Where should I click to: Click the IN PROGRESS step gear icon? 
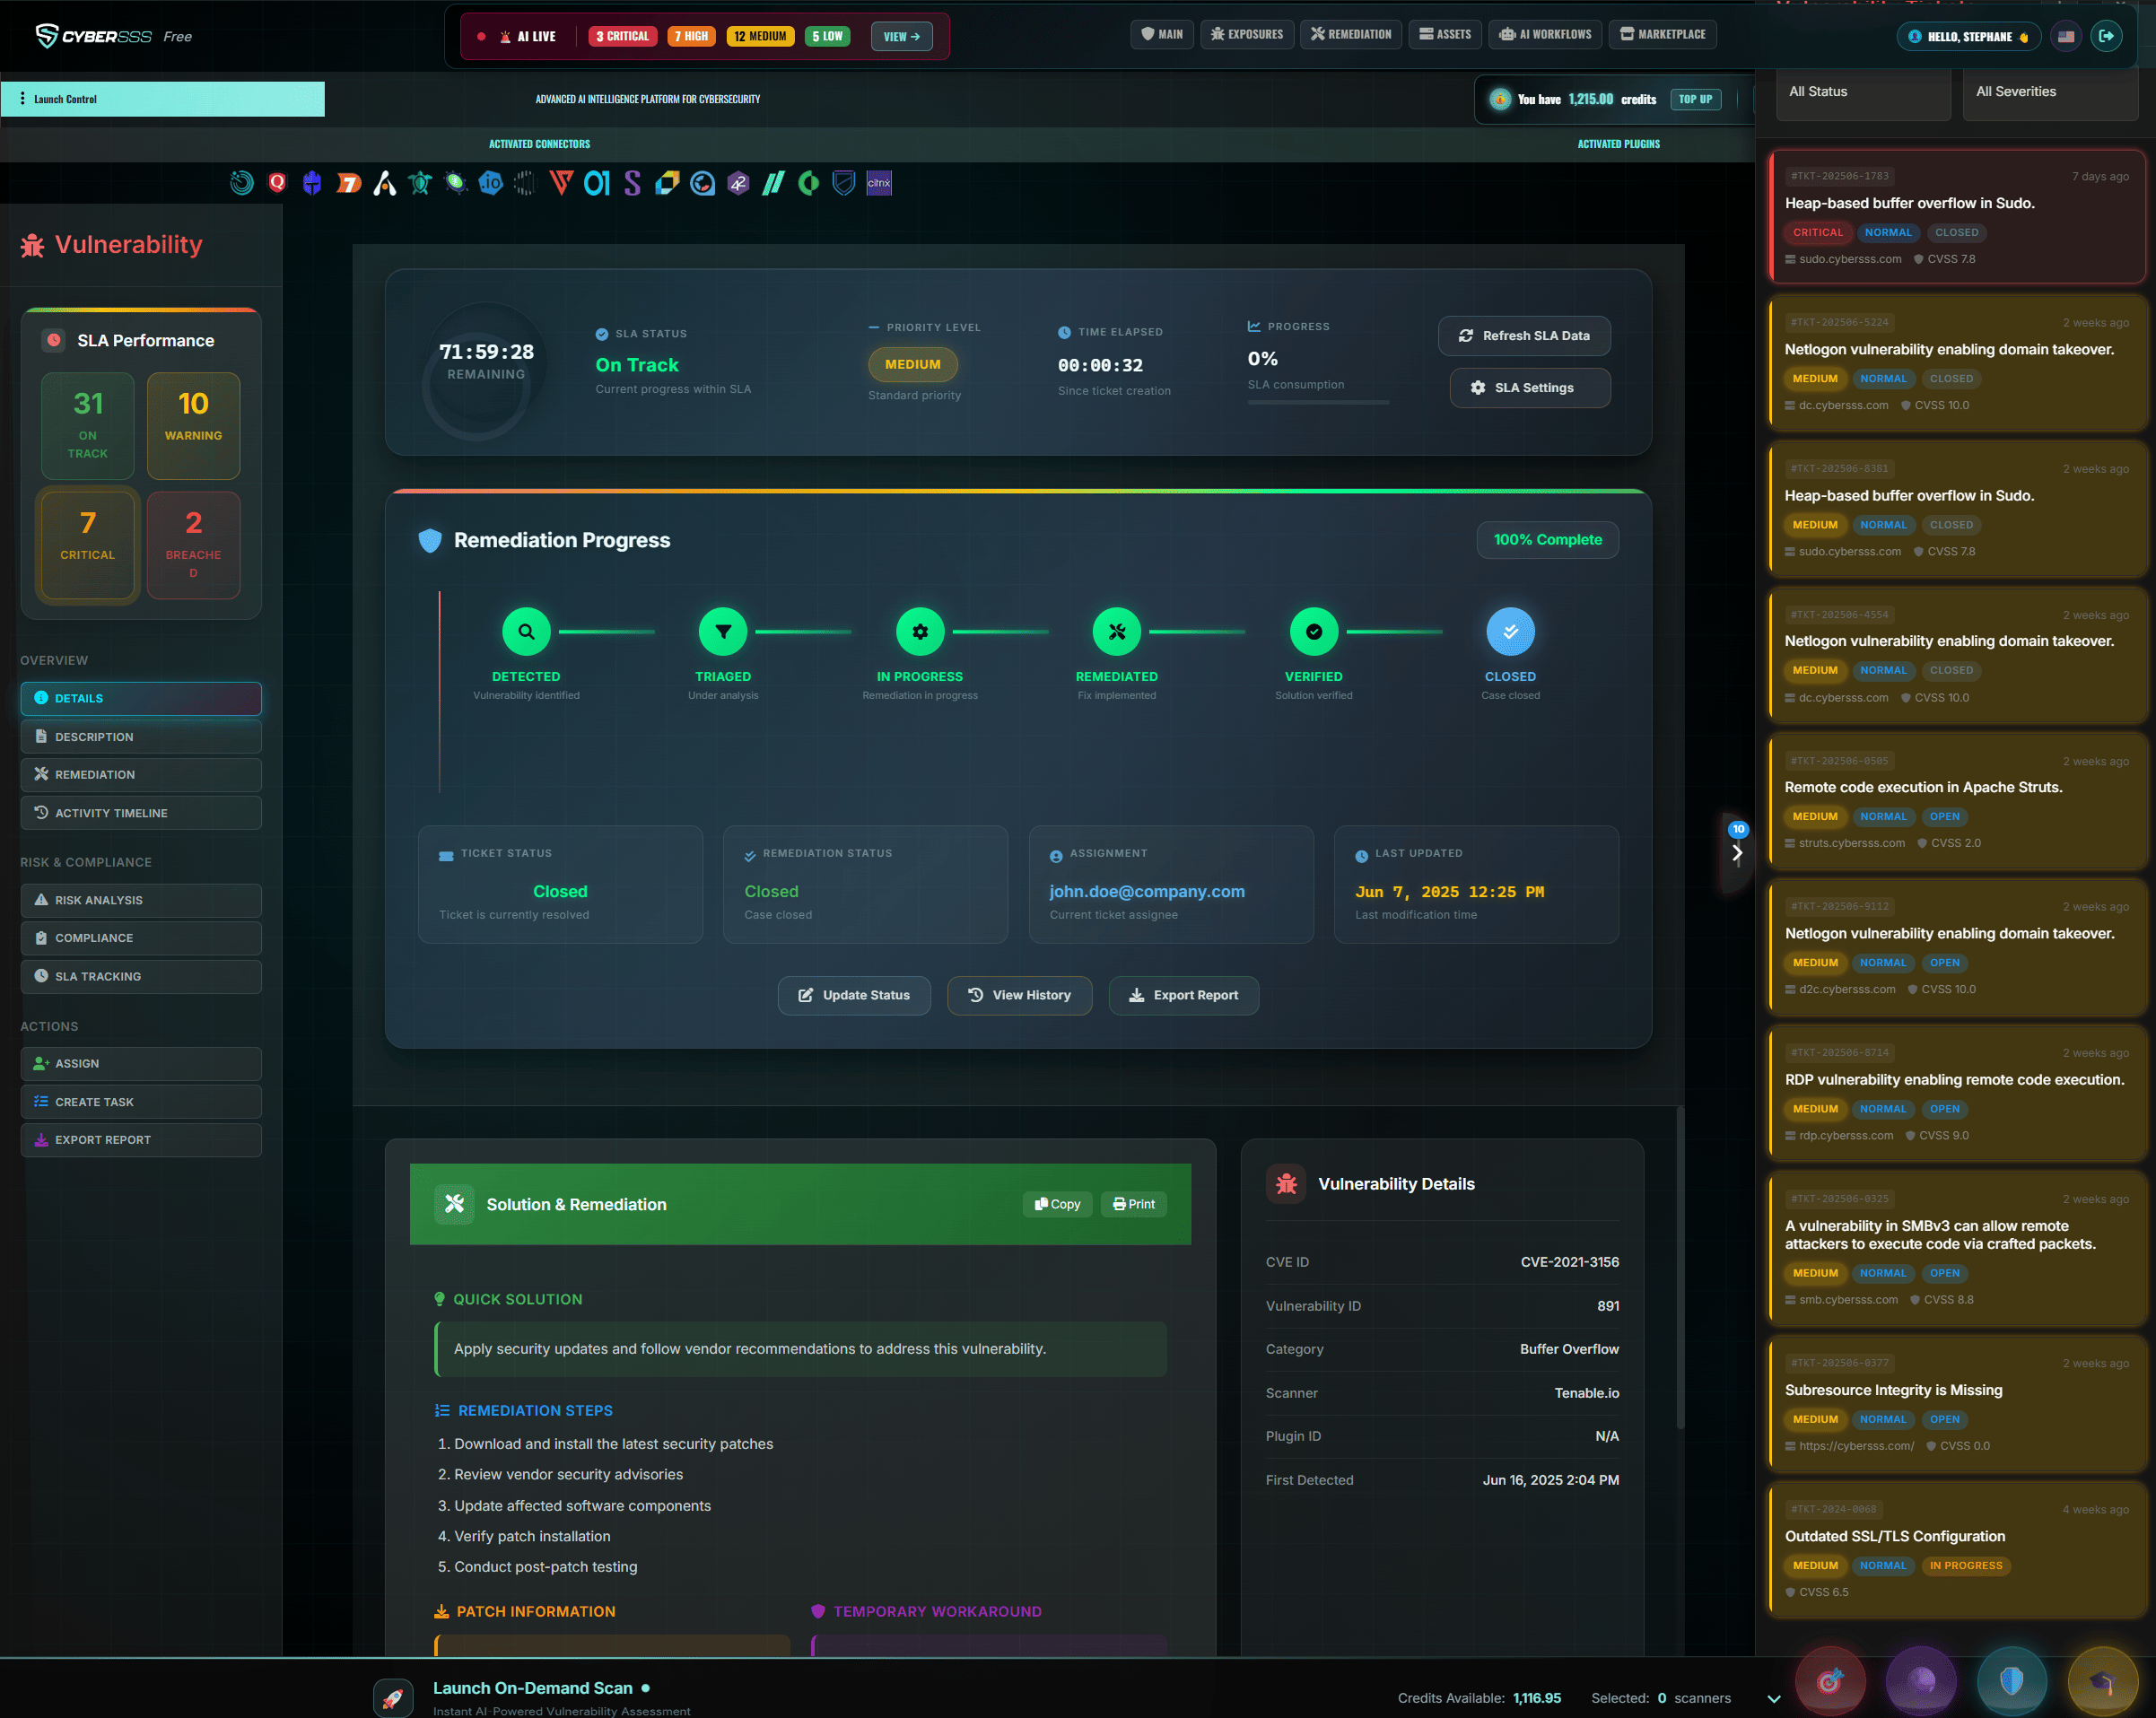[920, 631]
